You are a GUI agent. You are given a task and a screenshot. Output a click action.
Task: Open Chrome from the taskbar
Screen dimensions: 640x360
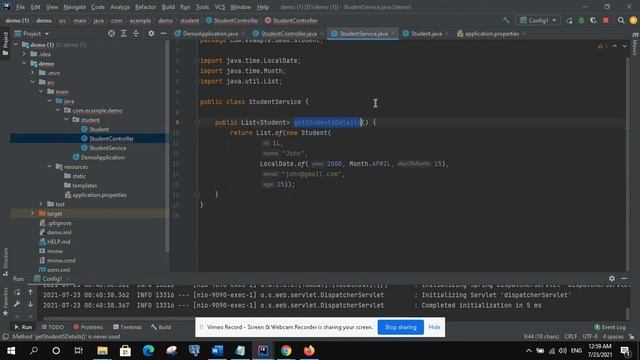(286, 351)
